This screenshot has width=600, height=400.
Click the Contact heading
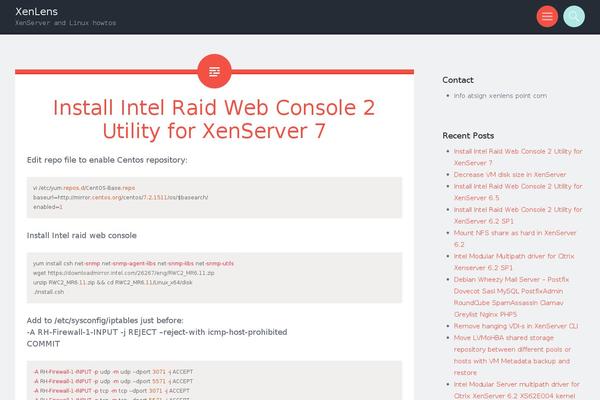(458, 80)
